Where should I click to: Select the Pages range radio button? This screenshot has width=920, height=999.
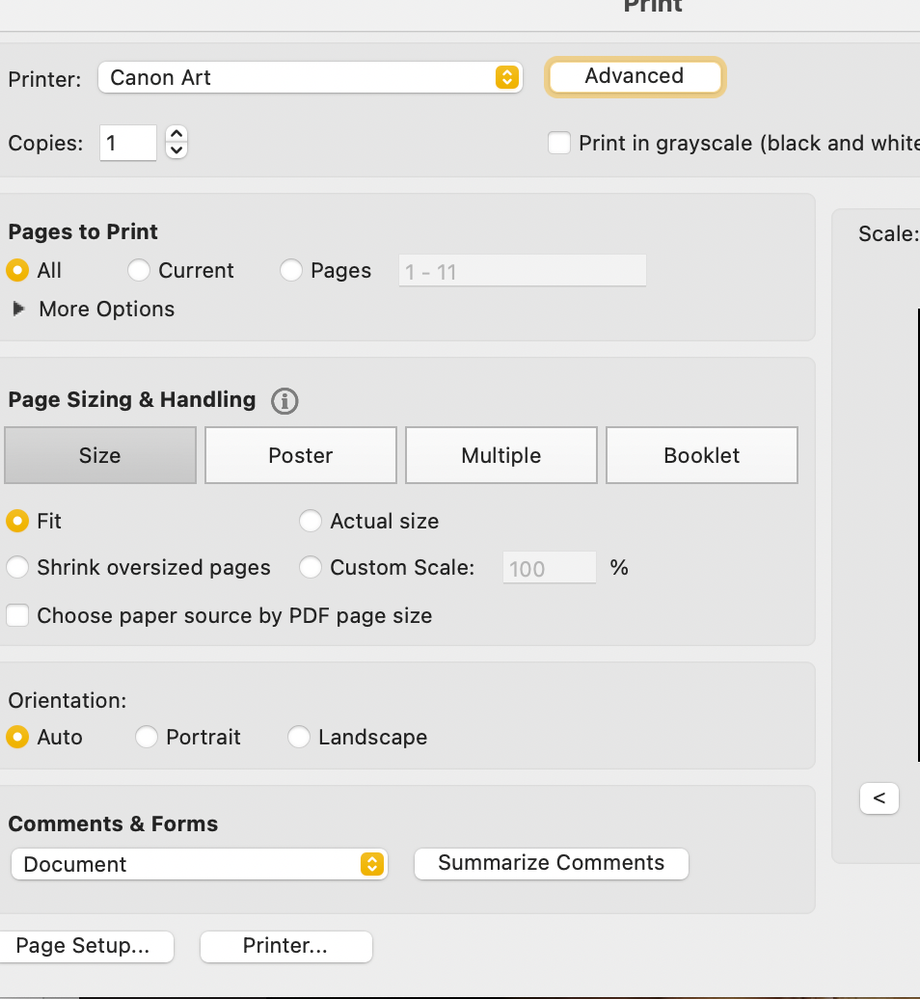pos(291,270)
